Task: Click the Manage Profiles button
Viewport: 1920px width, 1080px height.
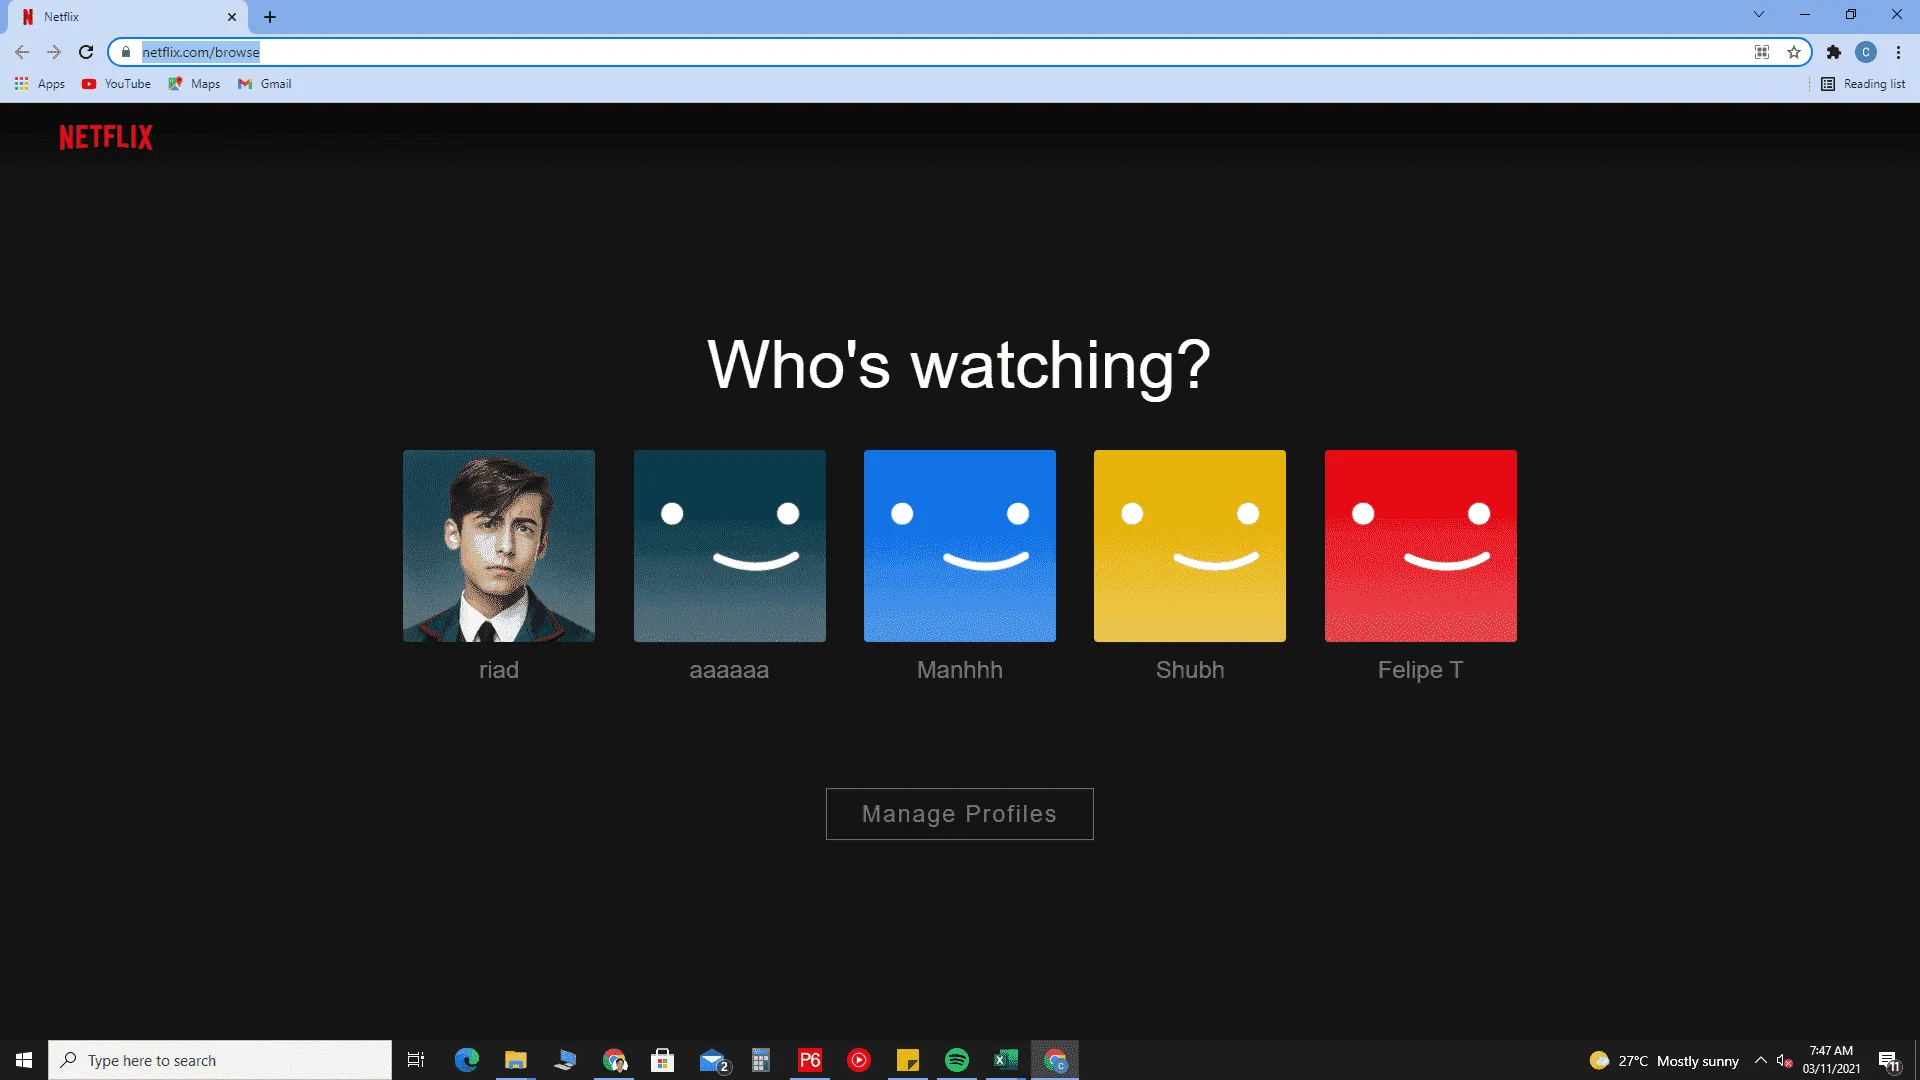Action: (960, 814)
